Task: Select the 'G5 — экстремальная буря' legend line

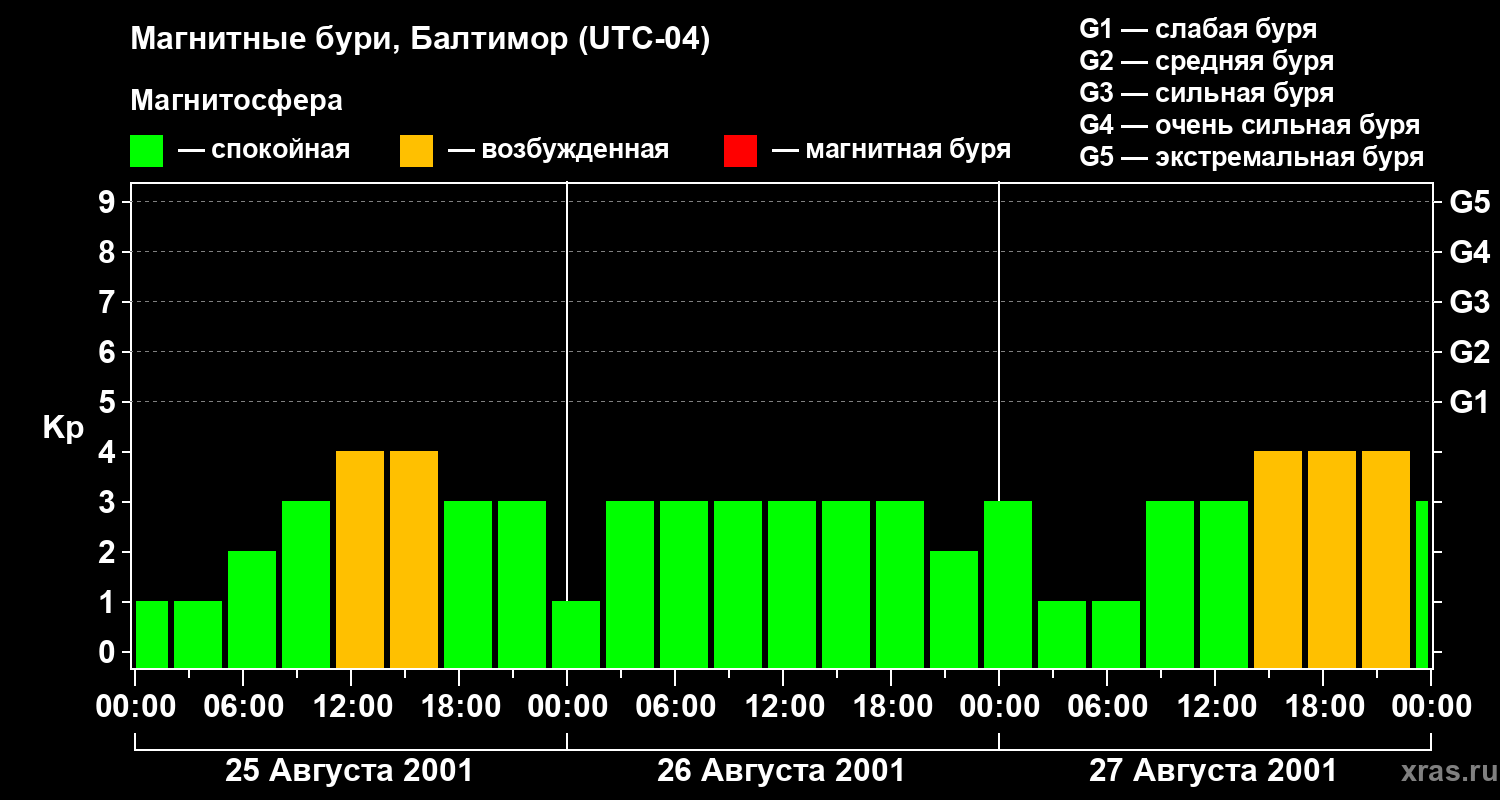Action: click(x=1252, y=157)
